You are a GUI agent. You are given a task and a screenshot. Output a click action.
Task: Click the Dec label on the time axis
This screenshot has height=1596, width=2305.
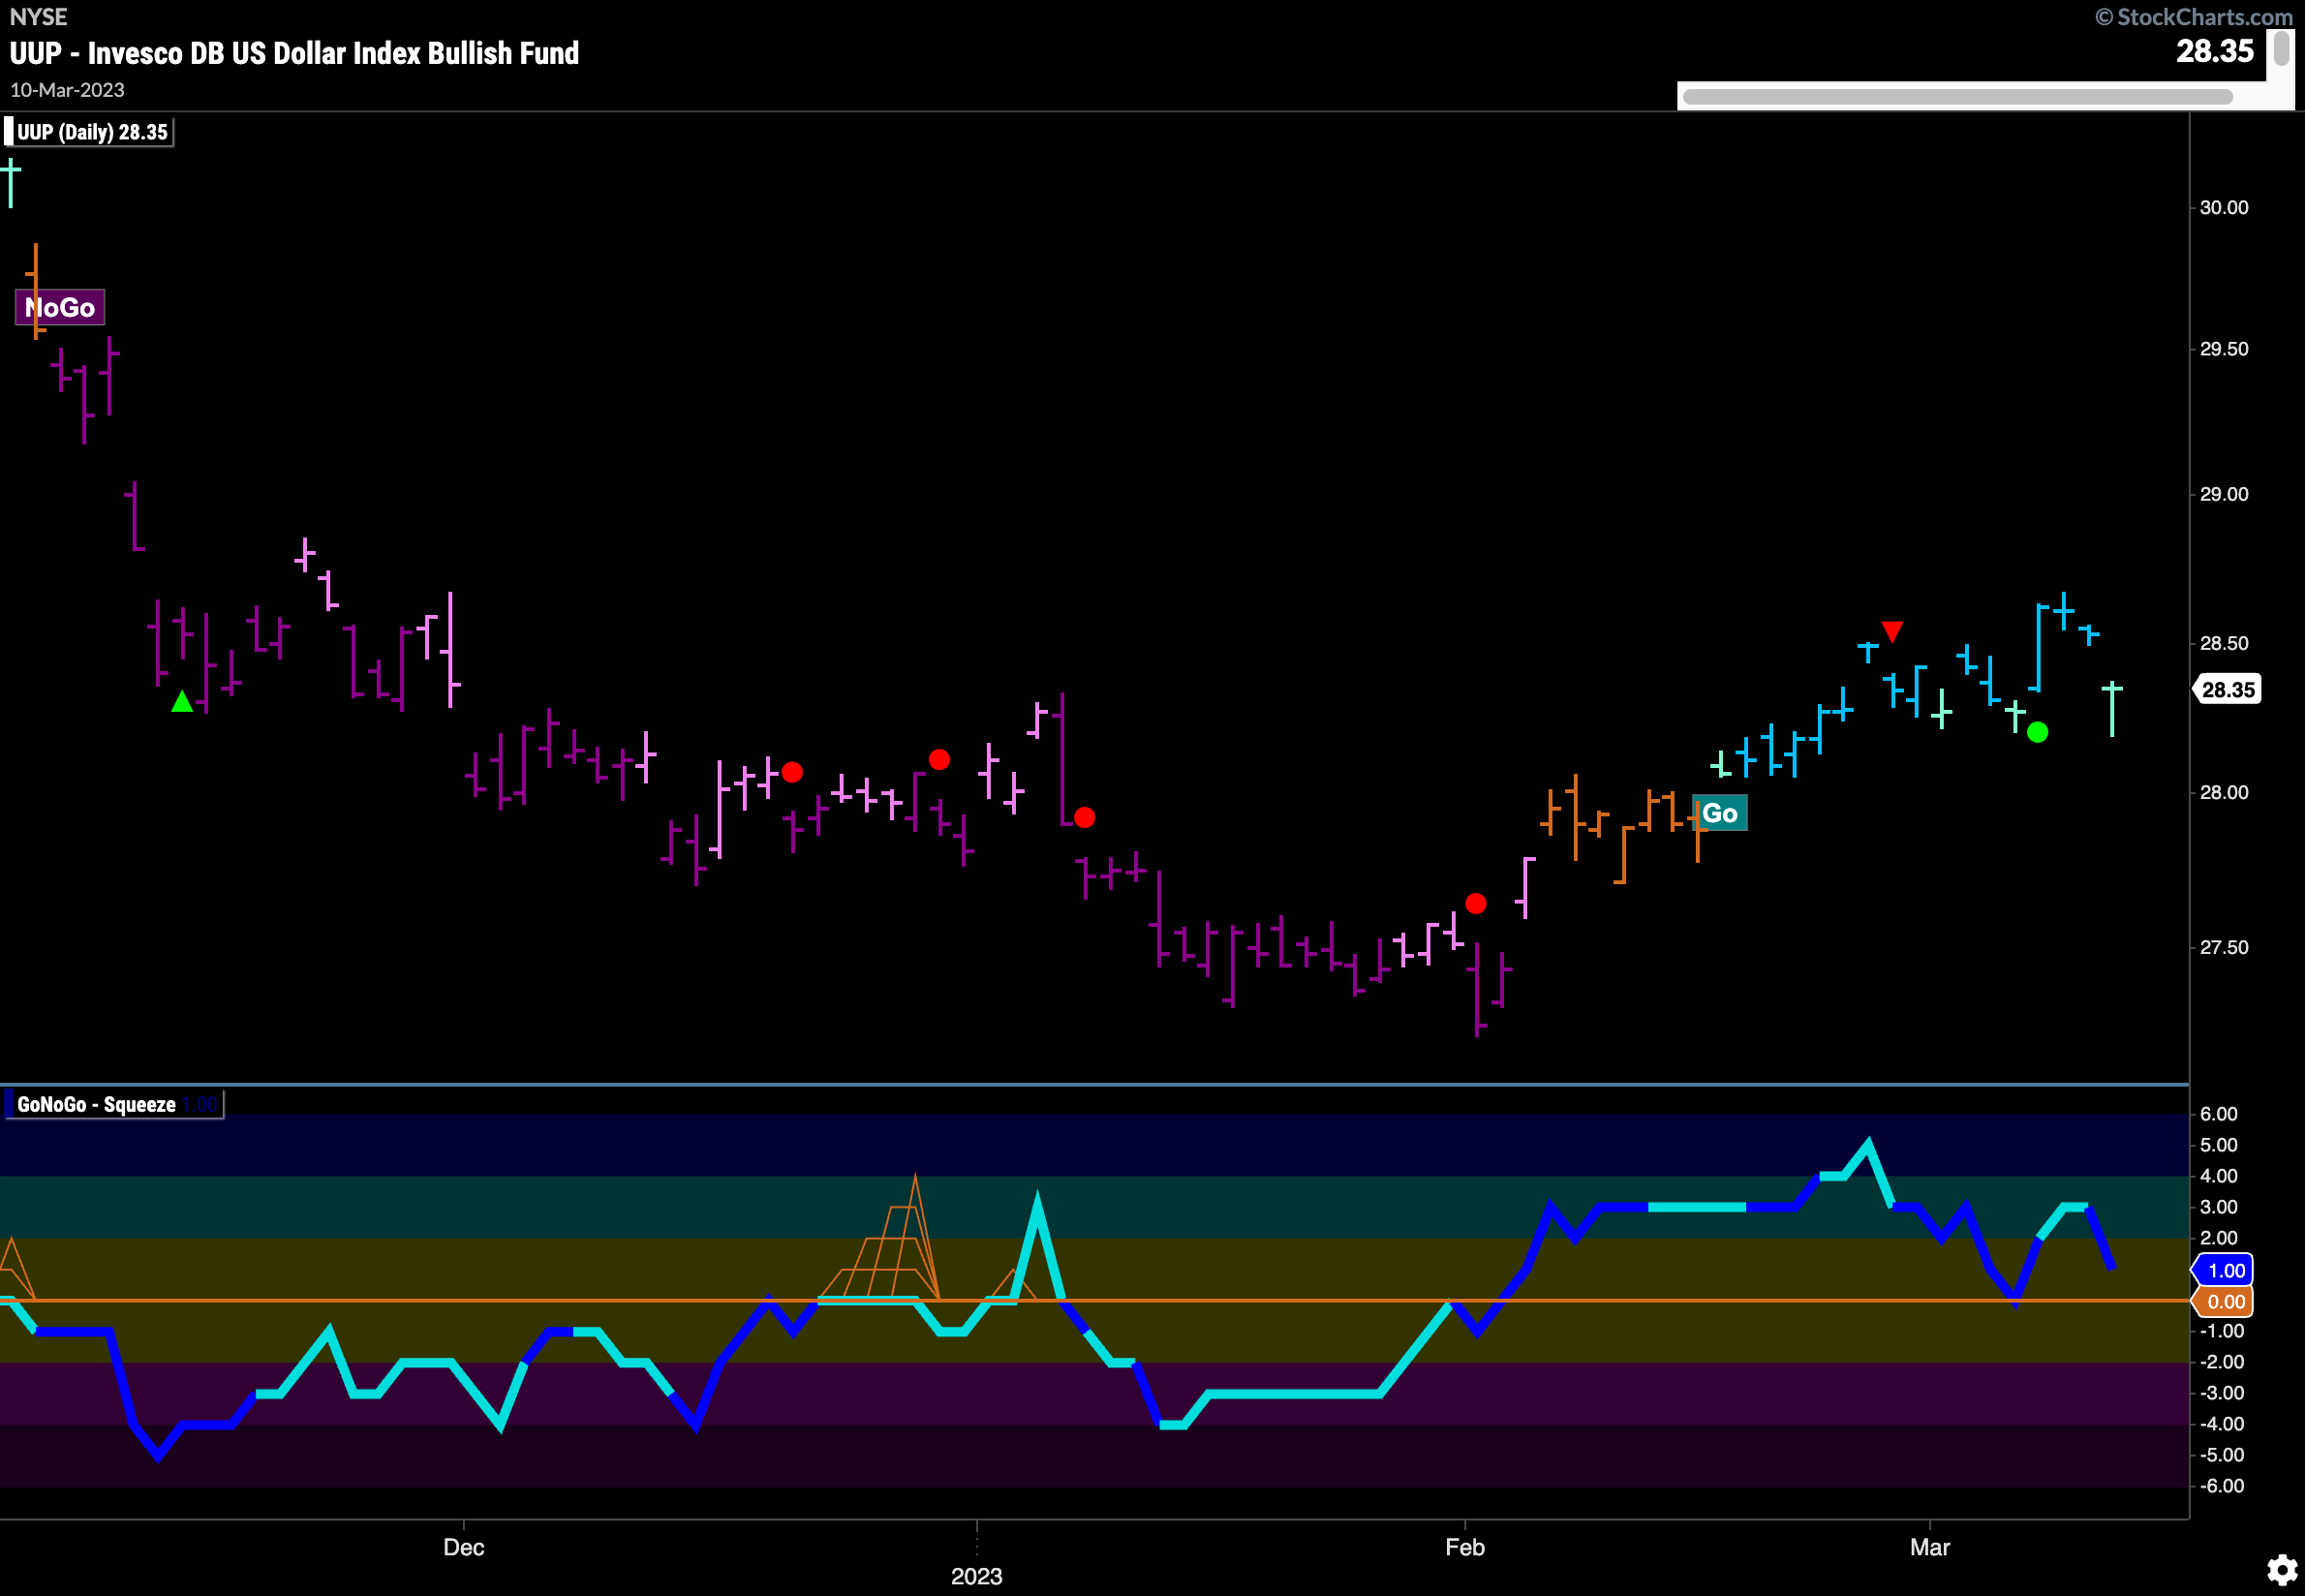click(x=463, y=1547)
